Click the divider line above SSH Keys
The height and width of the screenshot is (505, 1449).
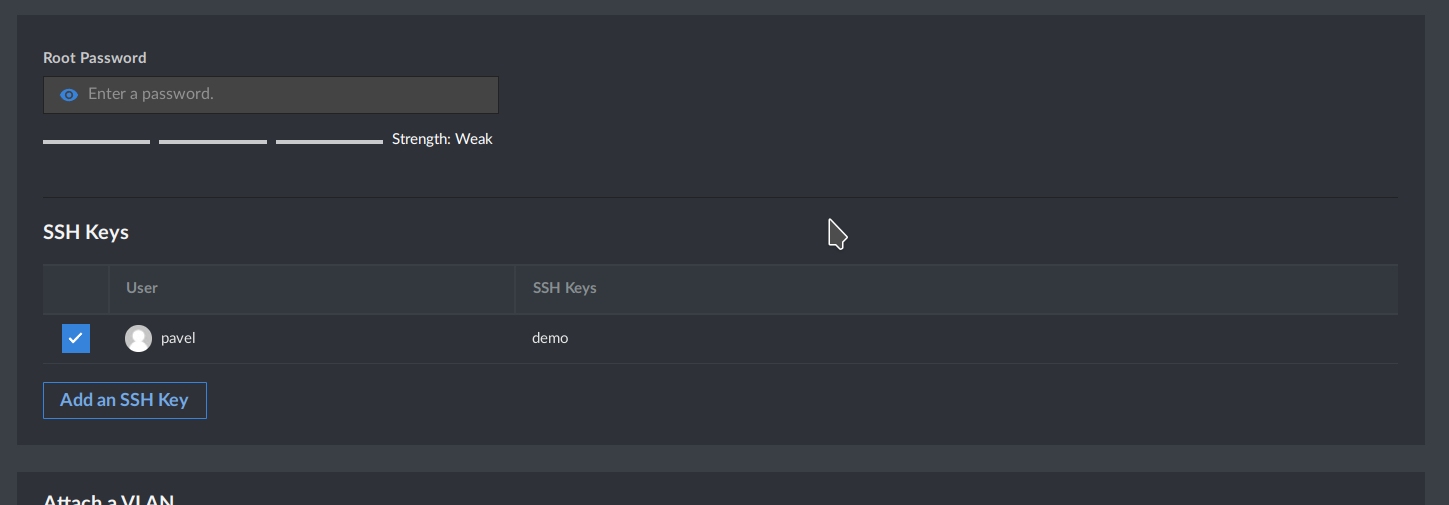(x=720, y=197)
